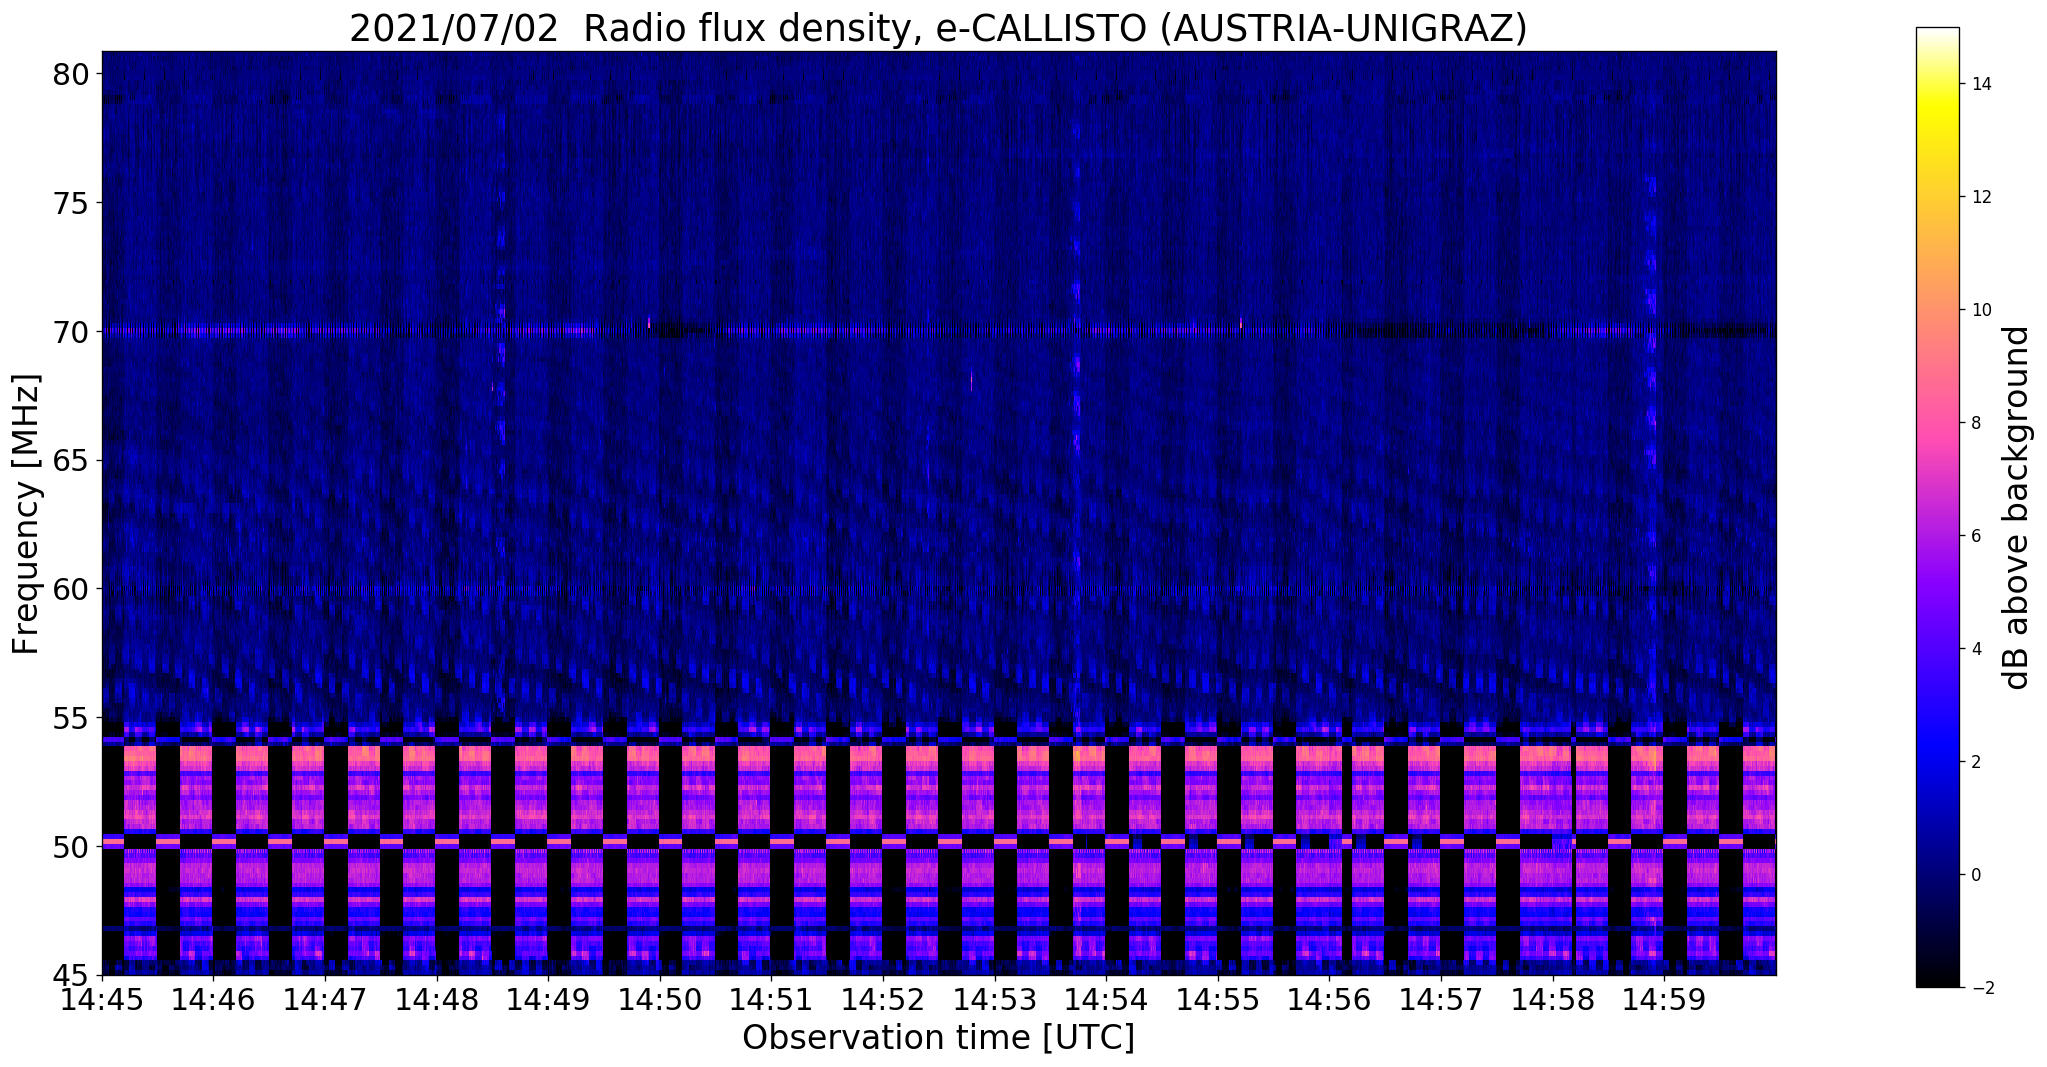Click the 'Frequency [MHz]' y-axis label
This screenshot has width=2047, height=1067.
[27, 514]
